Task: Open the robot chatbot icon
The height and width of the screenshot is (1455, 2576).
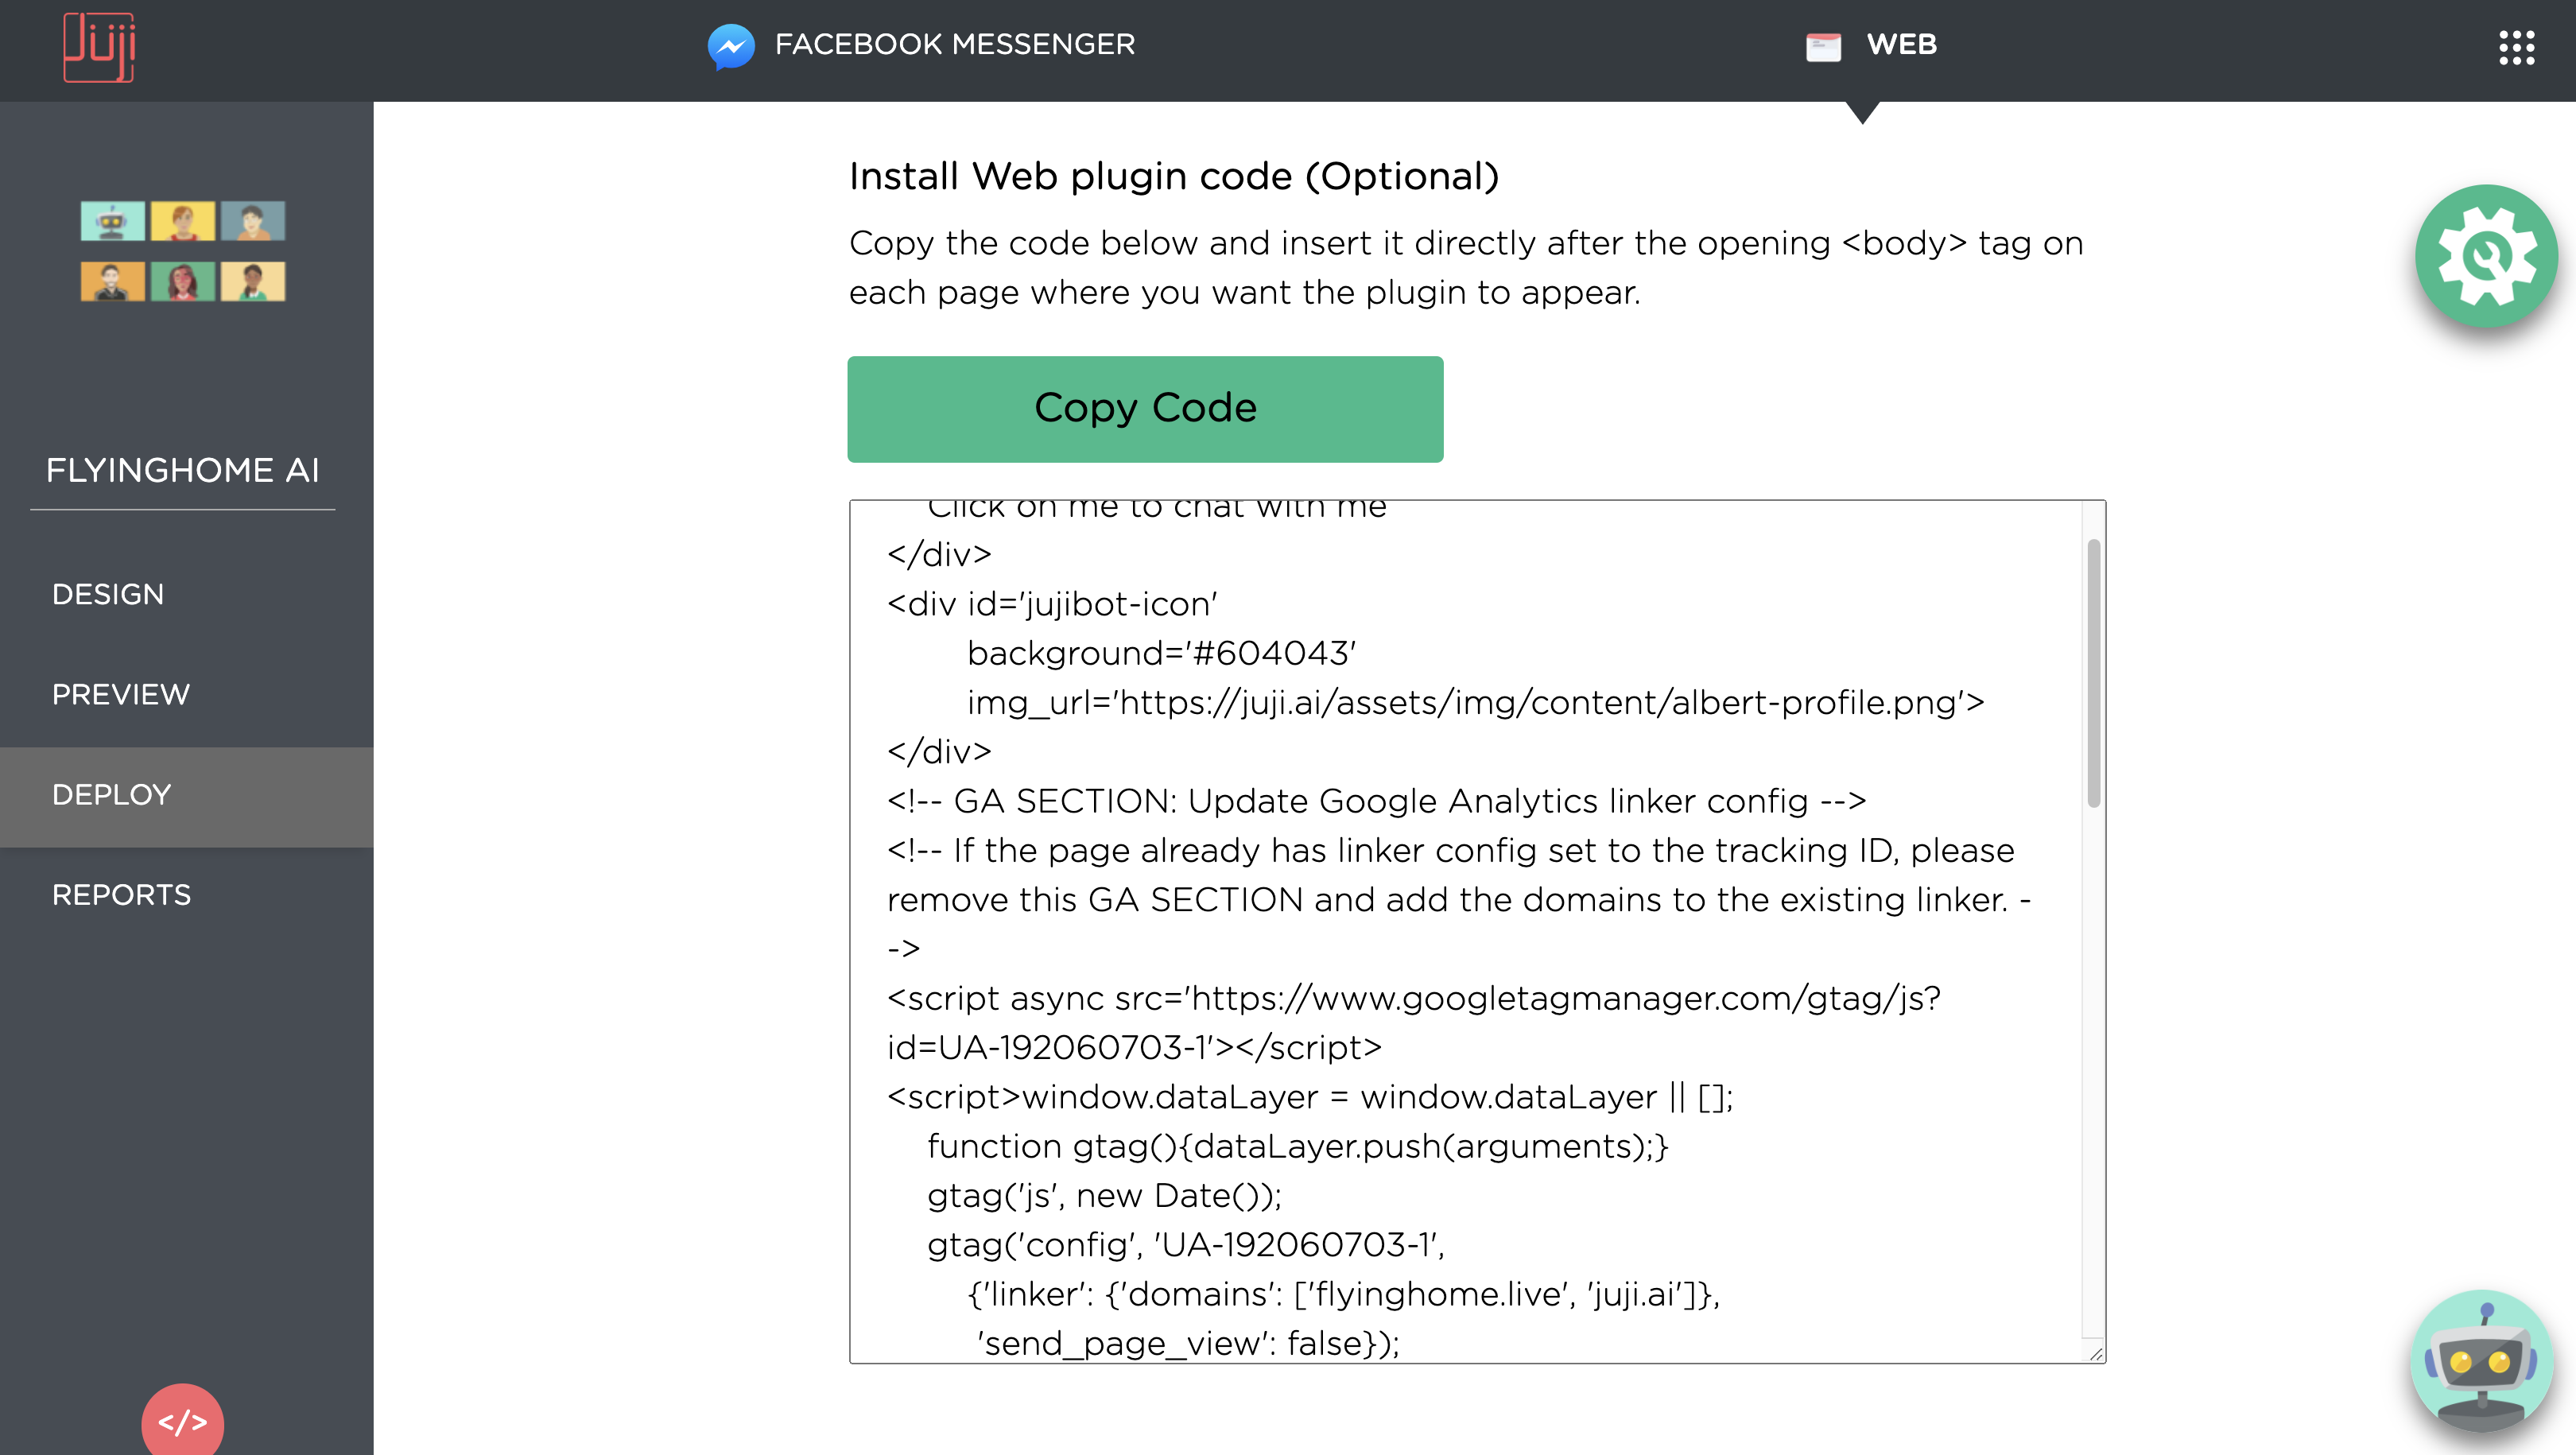Action: [x=2482, y=1360]
